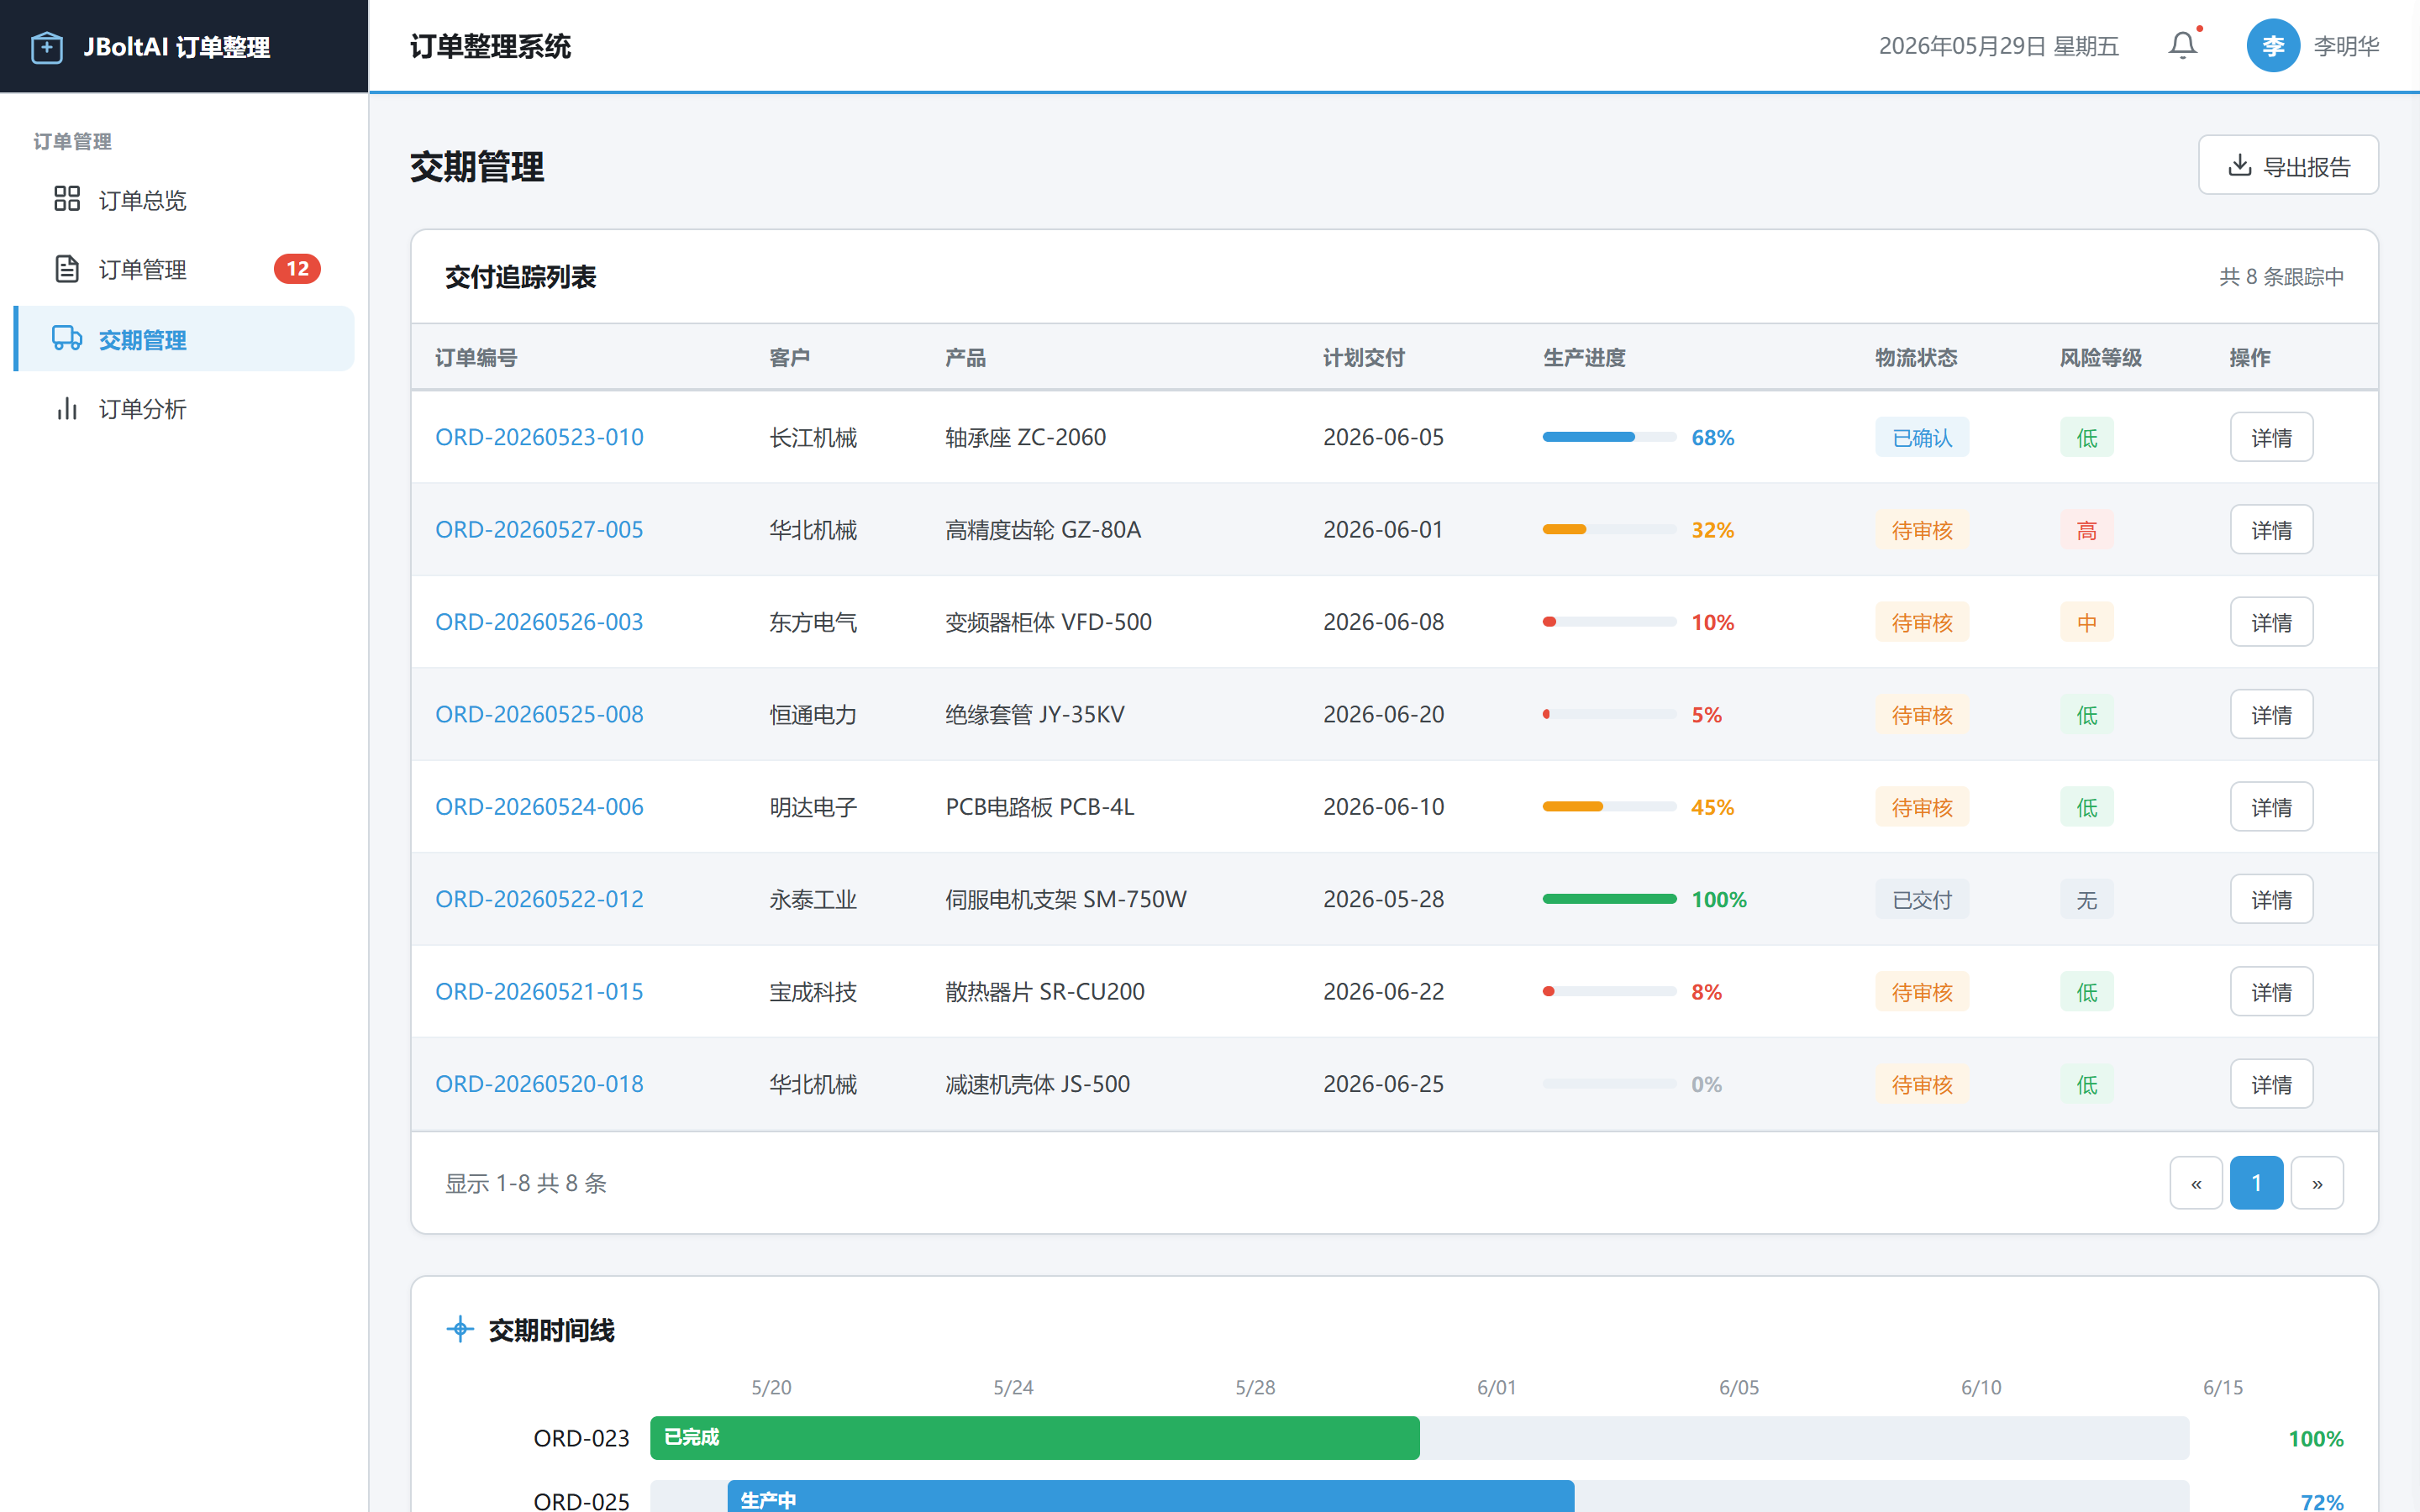Viewport: 2420px width, 1512px height.
Task: Click the JBoltAI logo icon
Action: click(x=47, y=47)
